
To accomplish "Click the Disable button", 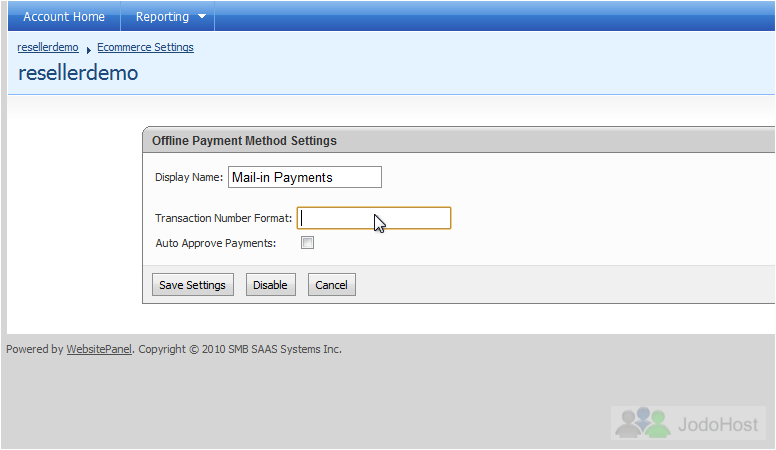I will (x=271, y=285).
